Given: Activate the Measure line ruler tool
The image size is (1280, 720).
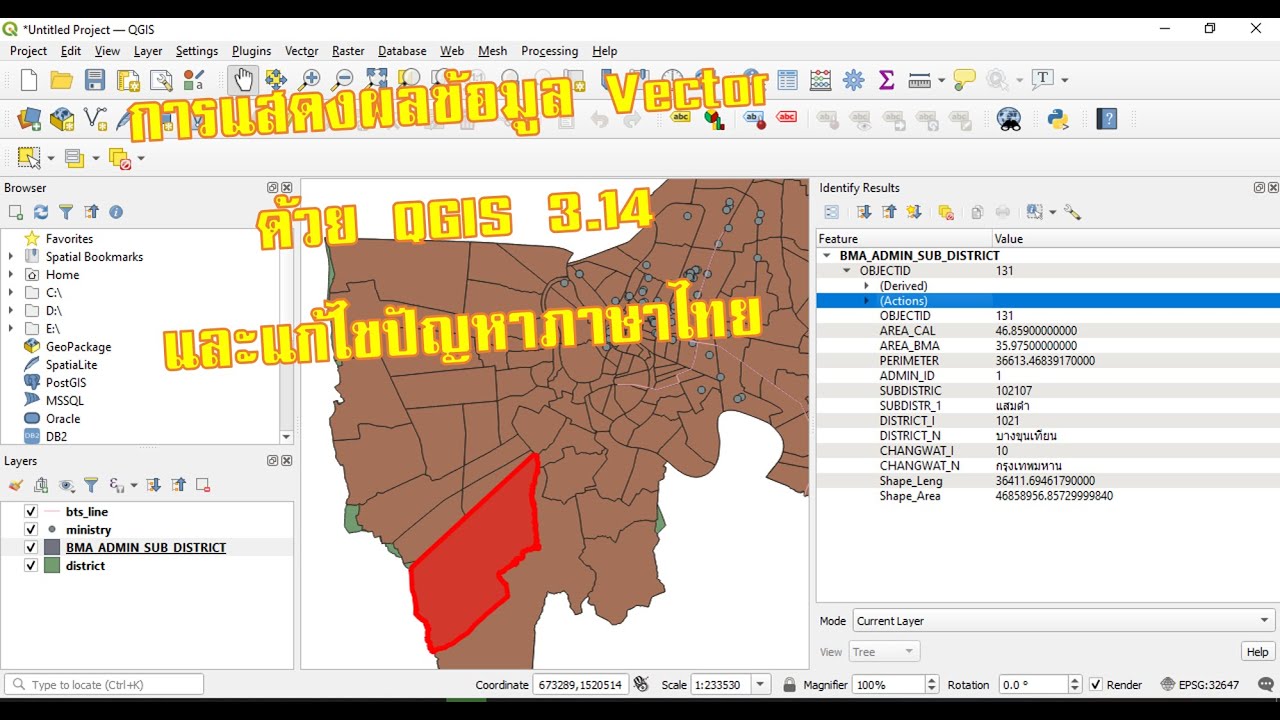Looking at the screenshot, I should pyautogui.click(x=919, y=80).
